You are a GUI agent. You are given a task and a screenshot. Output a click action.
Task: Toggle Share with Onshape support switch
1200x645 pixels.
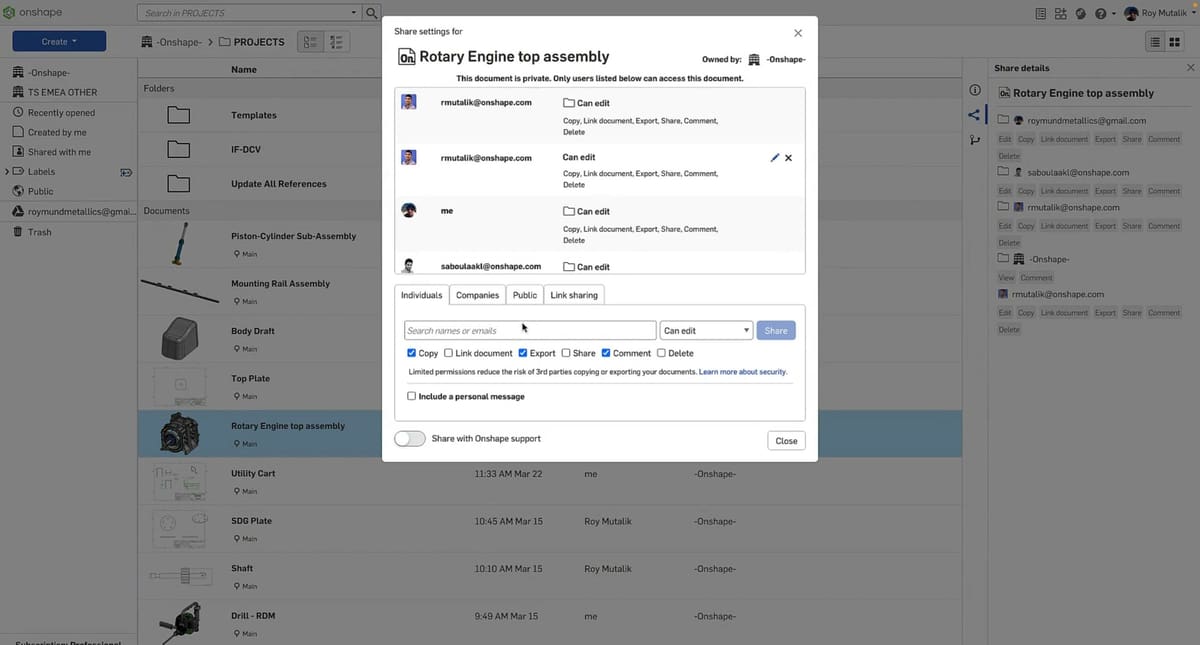410,438
